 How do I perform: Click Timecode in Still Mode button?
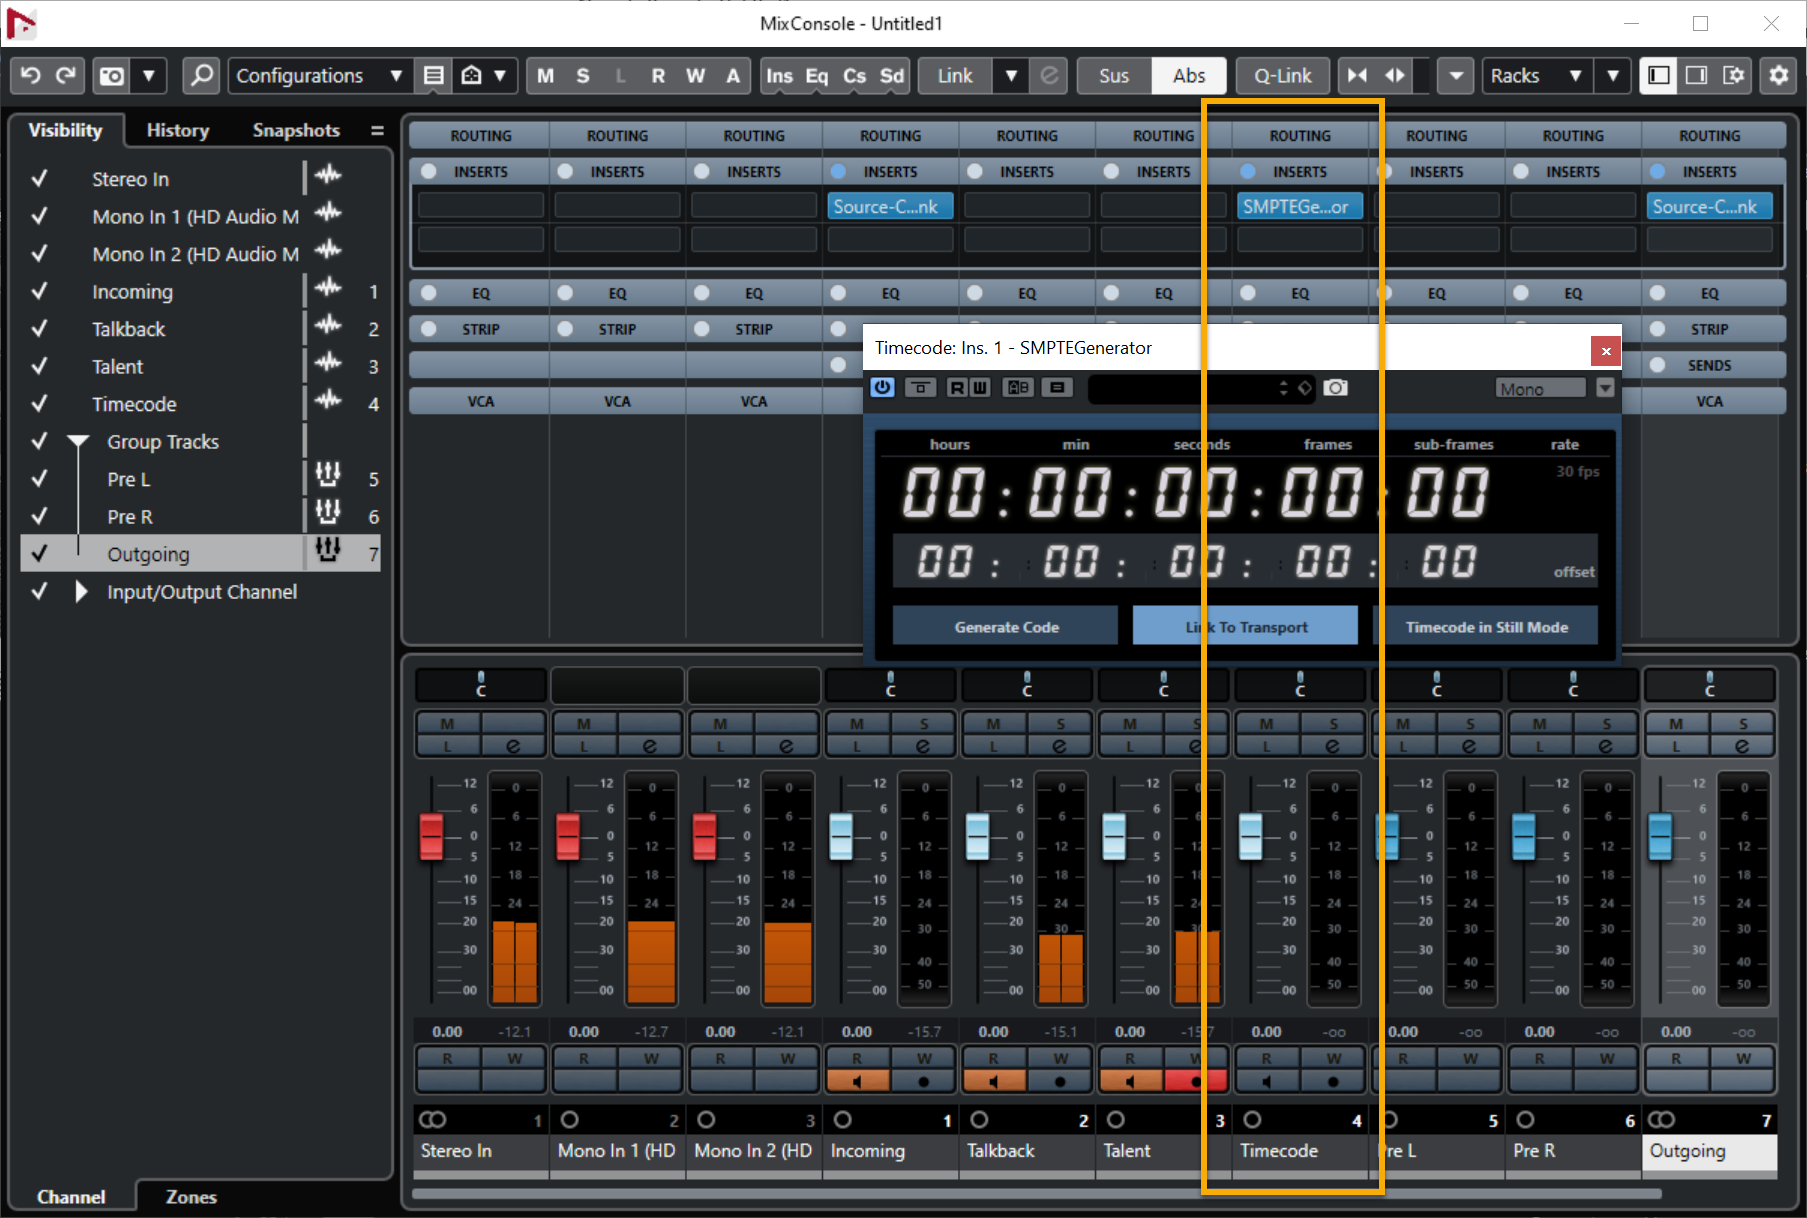1486,627
